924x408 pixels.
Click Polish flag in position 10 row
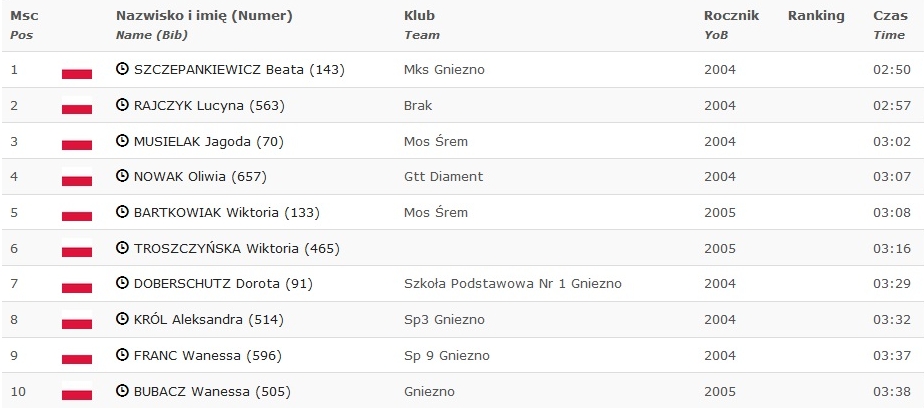[x=77, y=391]
